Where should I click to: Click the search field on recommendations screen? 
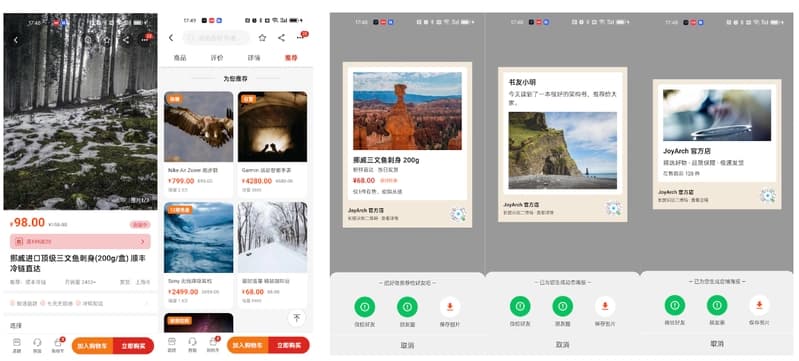point(216,38)
